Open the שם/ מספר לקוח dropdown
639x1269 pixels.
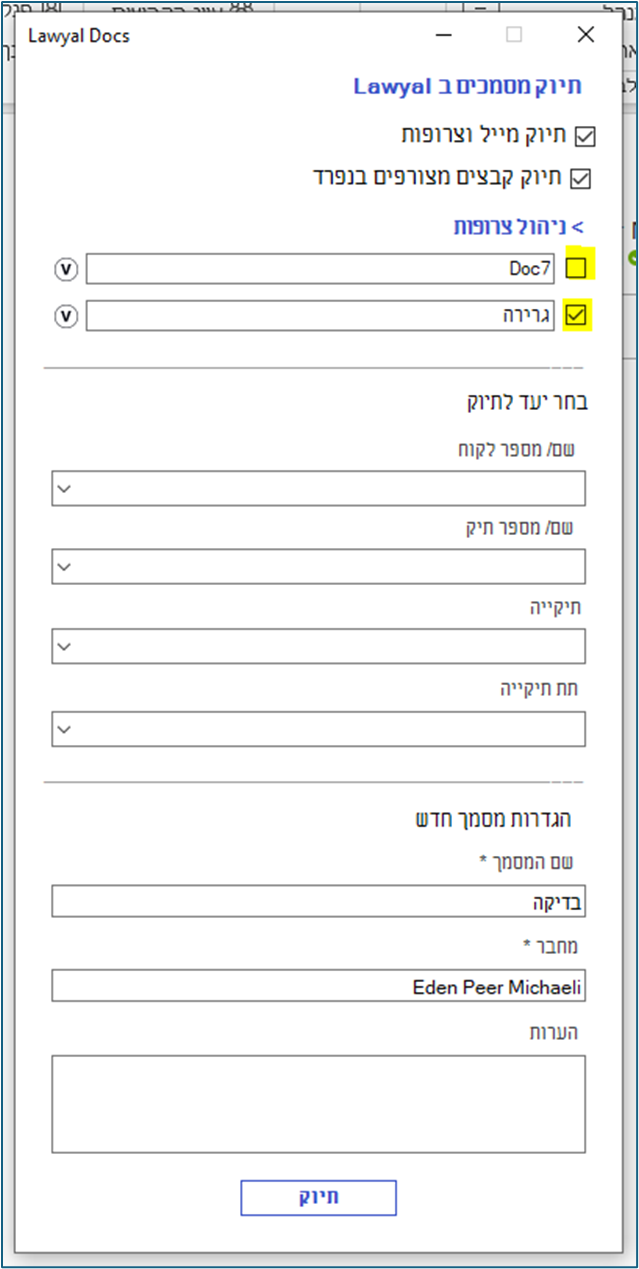[x=318, y=489]
